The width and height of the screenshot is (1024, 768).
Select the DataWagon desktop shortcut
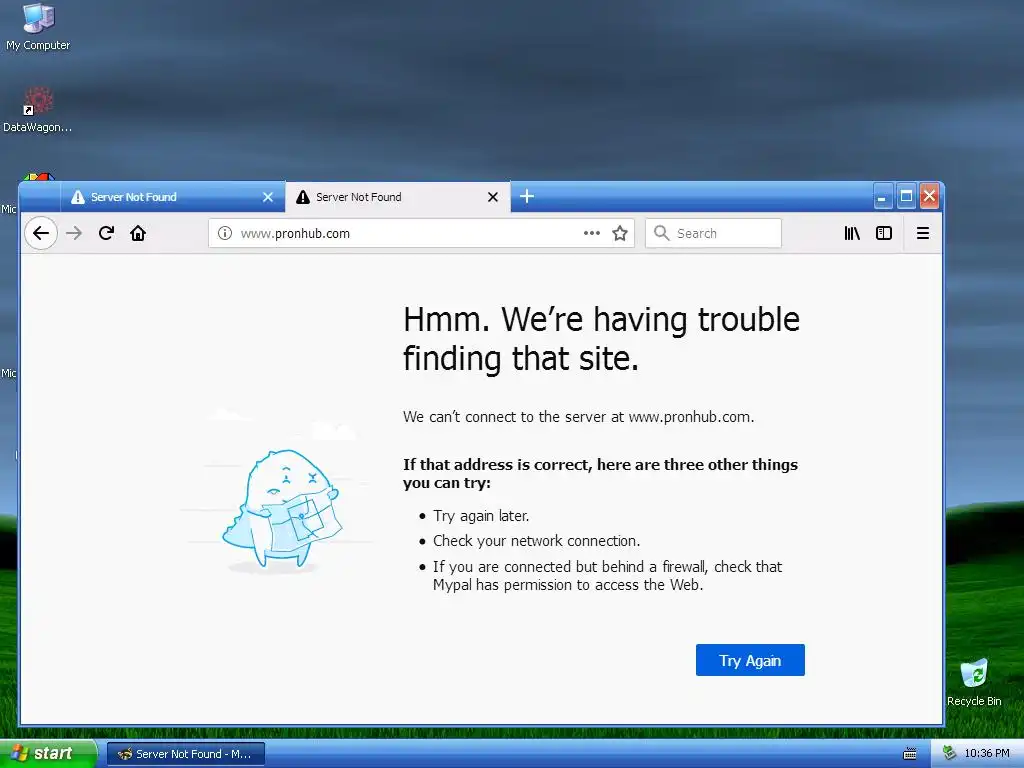pyautogui.click(x=38, y=110)
